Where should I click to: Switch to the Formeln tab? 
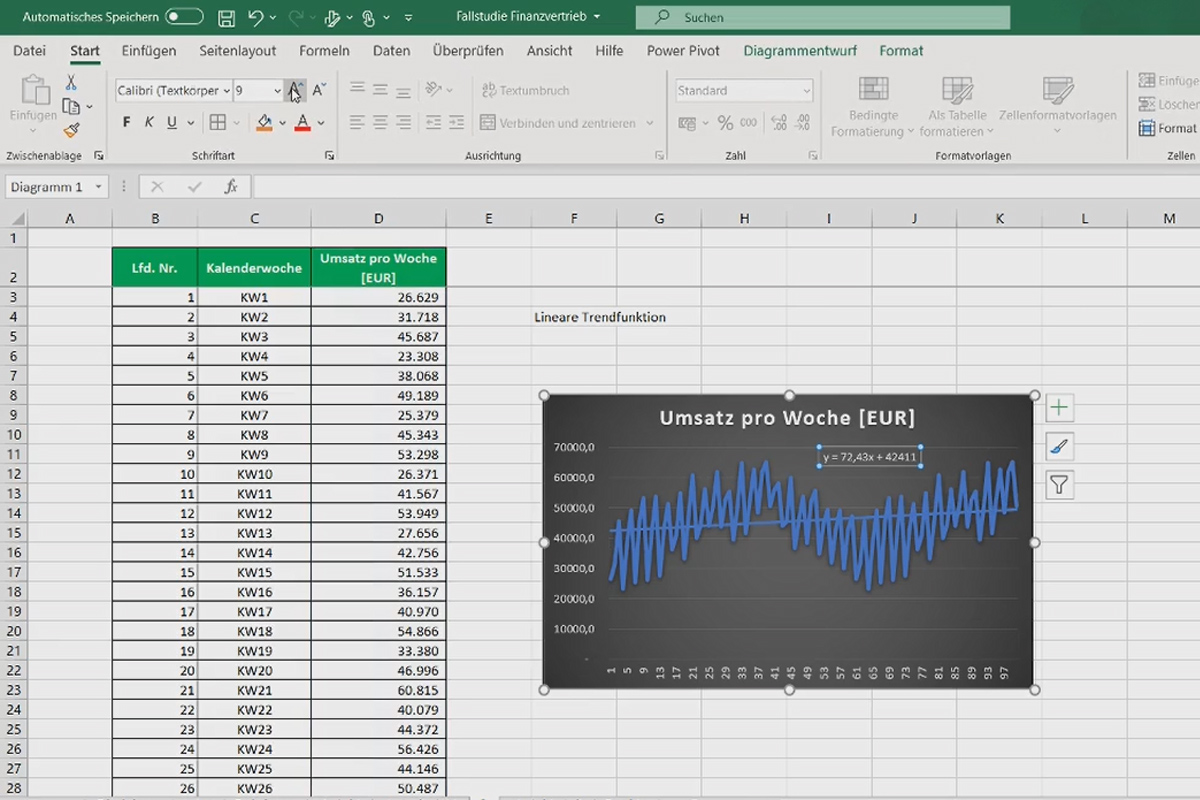click(325, 50)
